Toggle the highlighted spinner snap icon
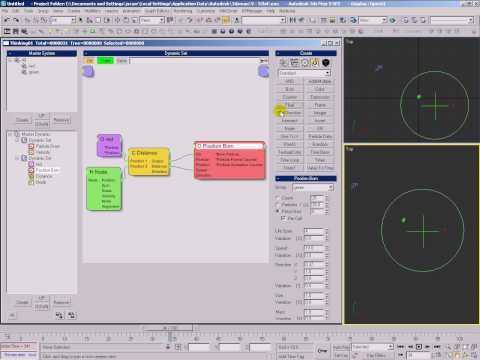The image size is (480, 360). 226,20
